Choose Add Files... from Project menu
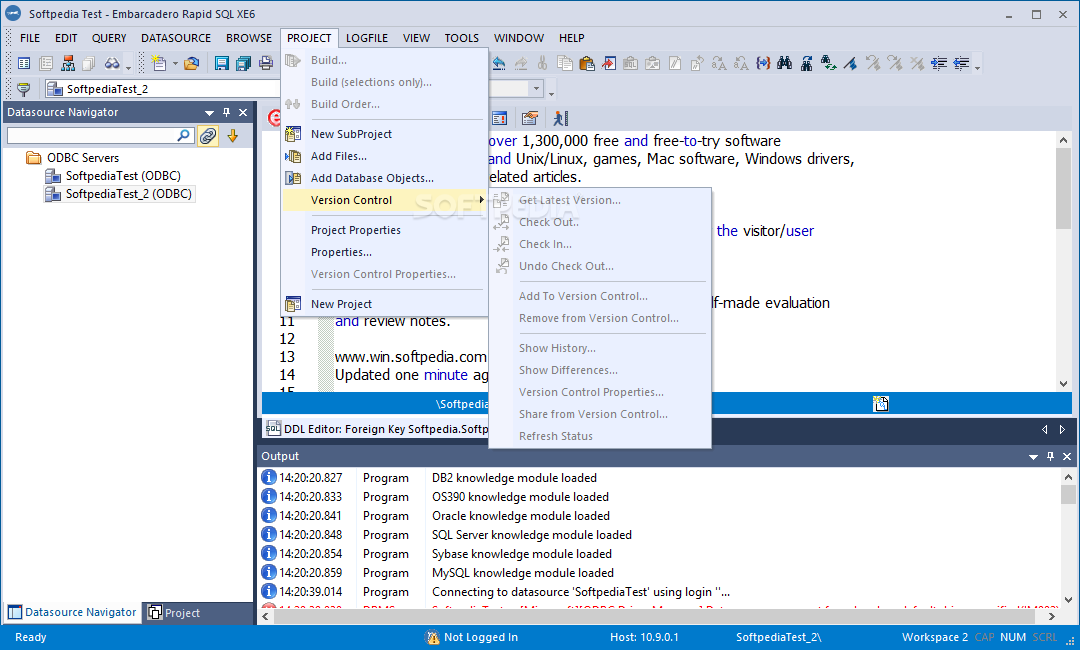 point(384,156)
